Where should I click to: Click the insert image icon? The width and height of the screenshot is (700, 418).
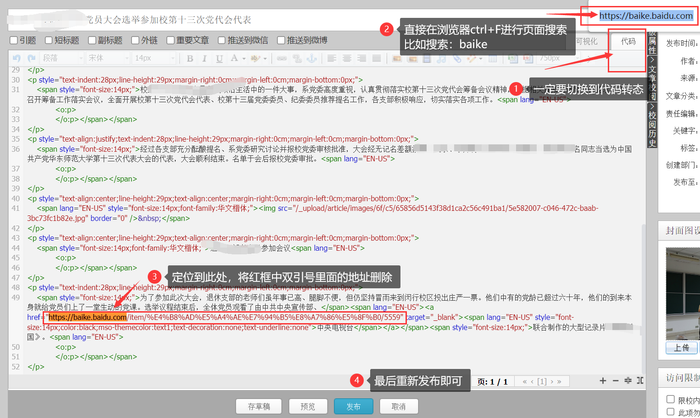pos(396,59)
